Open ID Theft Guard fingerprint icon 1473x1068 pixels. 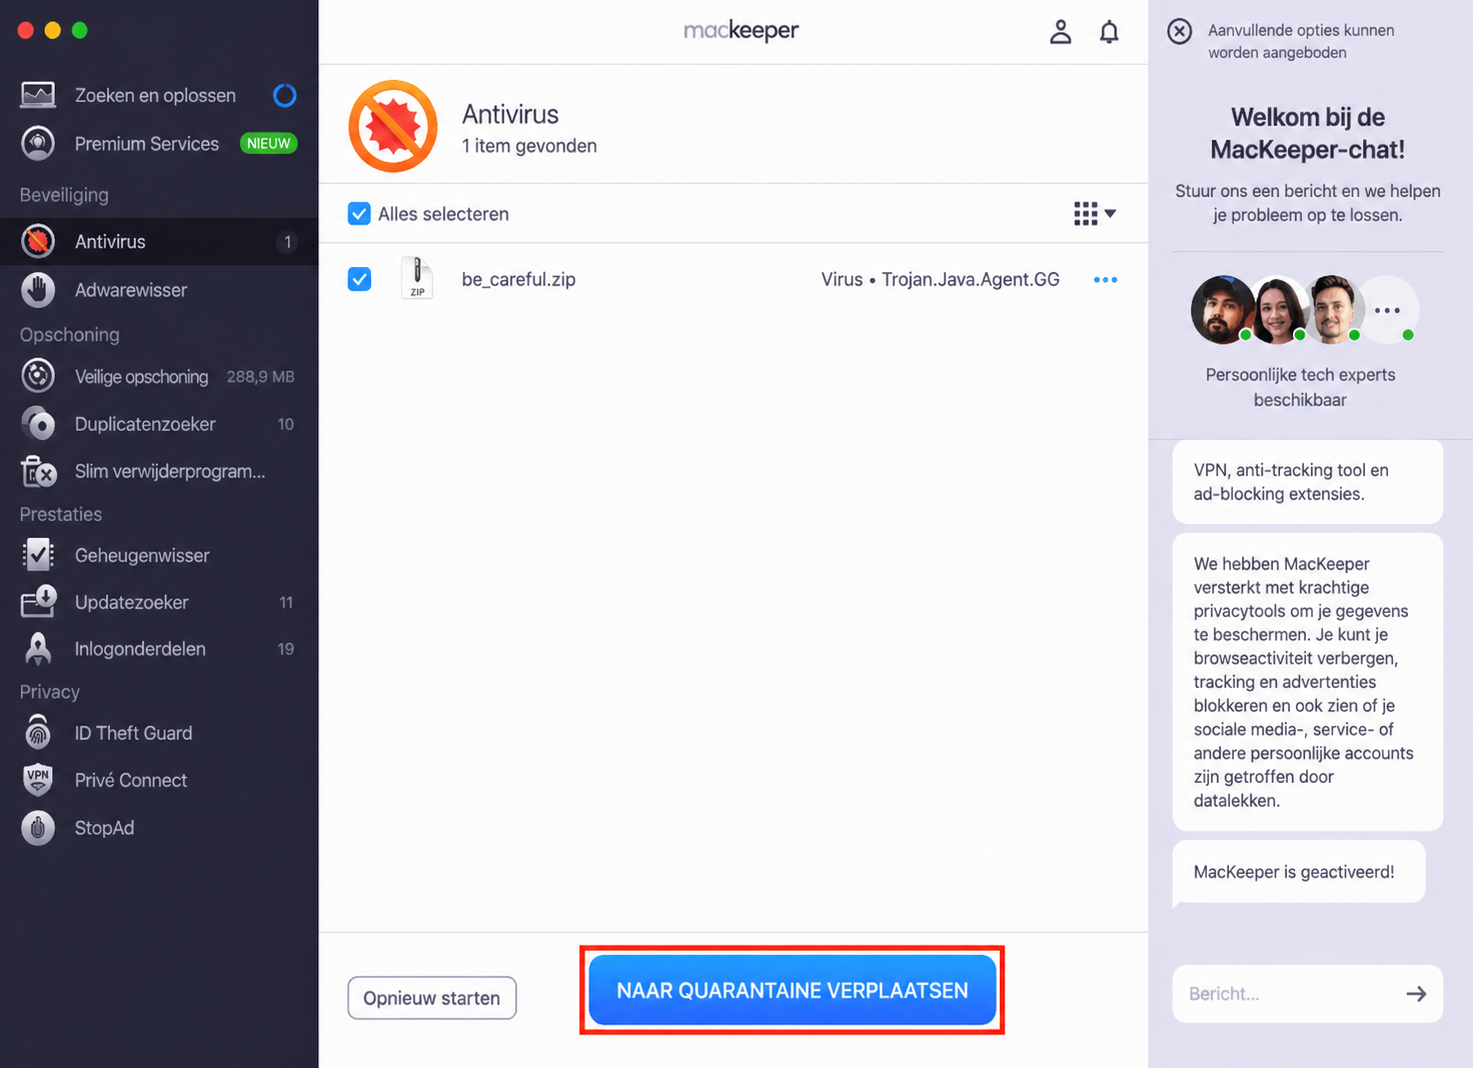coord(38,733)
